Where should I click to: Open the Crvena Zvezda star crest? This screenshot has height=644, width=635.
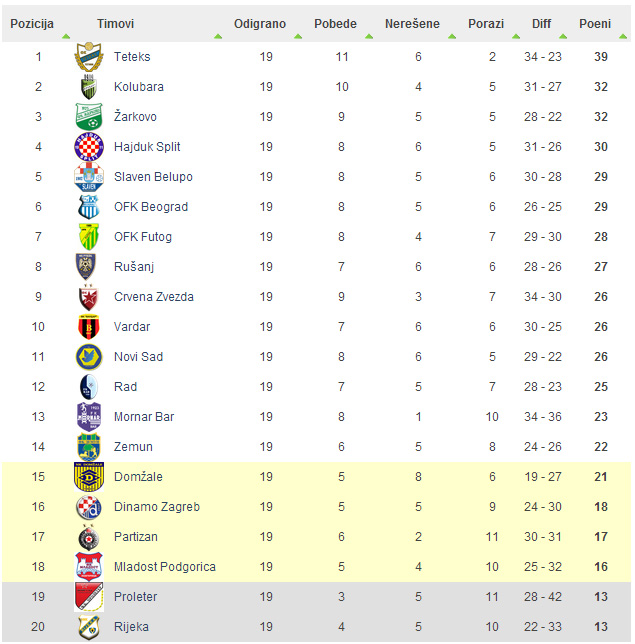(x=89, y=297)
